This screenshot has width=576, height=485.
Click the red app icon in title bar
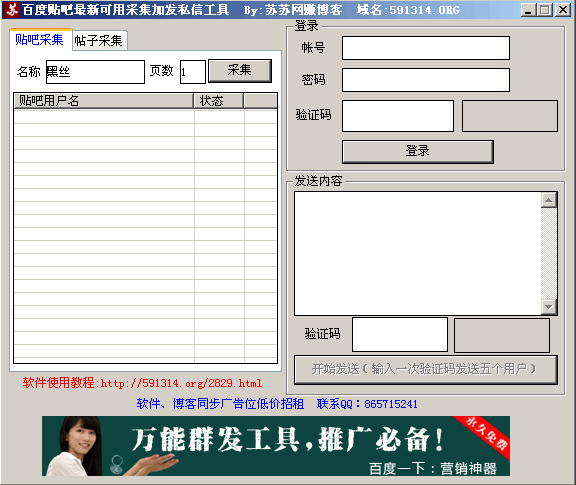[x=11, y=10]
